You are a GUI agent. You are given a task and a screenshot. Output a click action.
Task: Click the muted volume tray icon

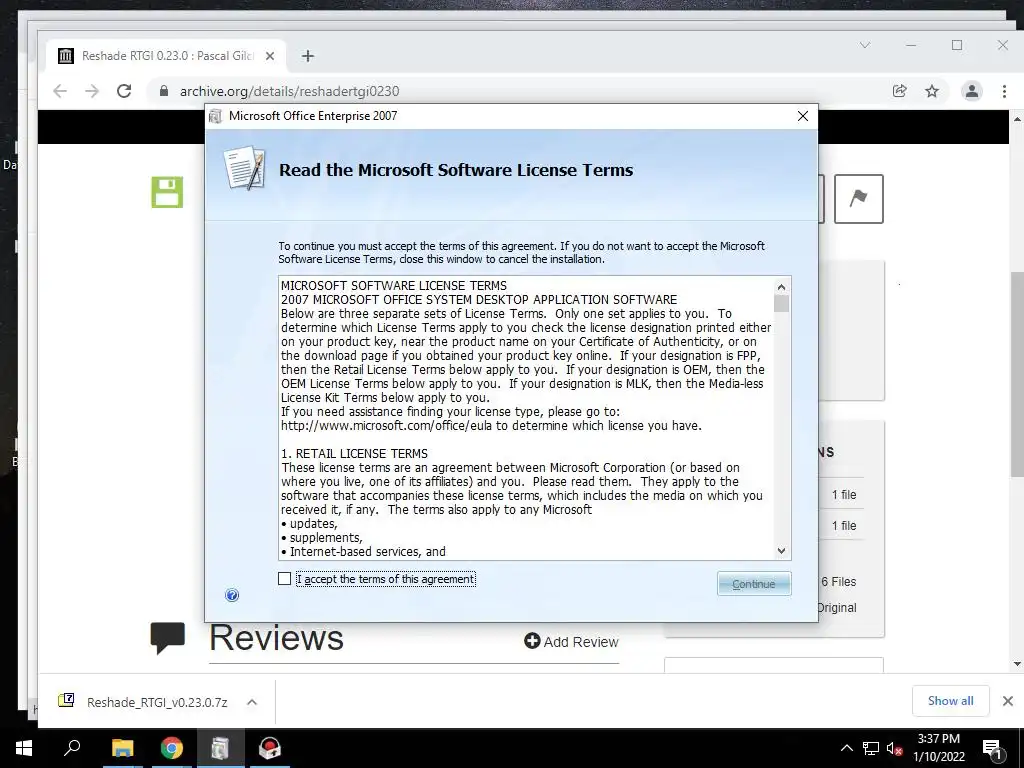(x=894, y=748)
